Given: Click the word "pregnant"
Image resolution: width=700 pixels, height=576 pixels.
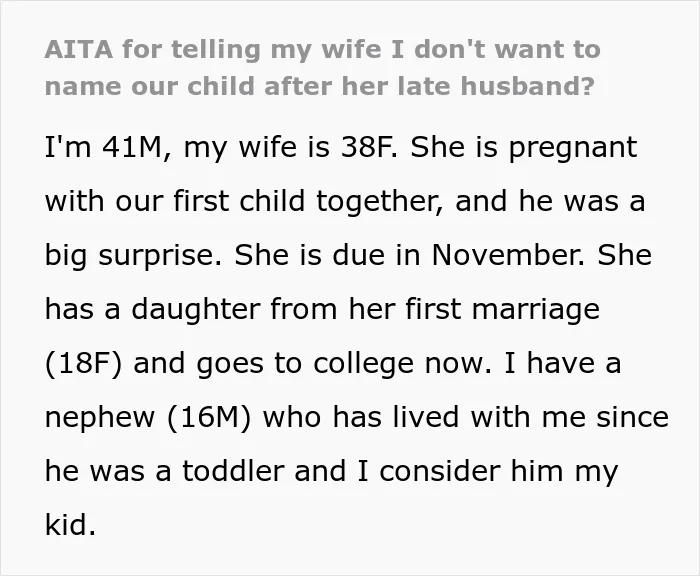Looking at the screenshot, I should (573, 149).
